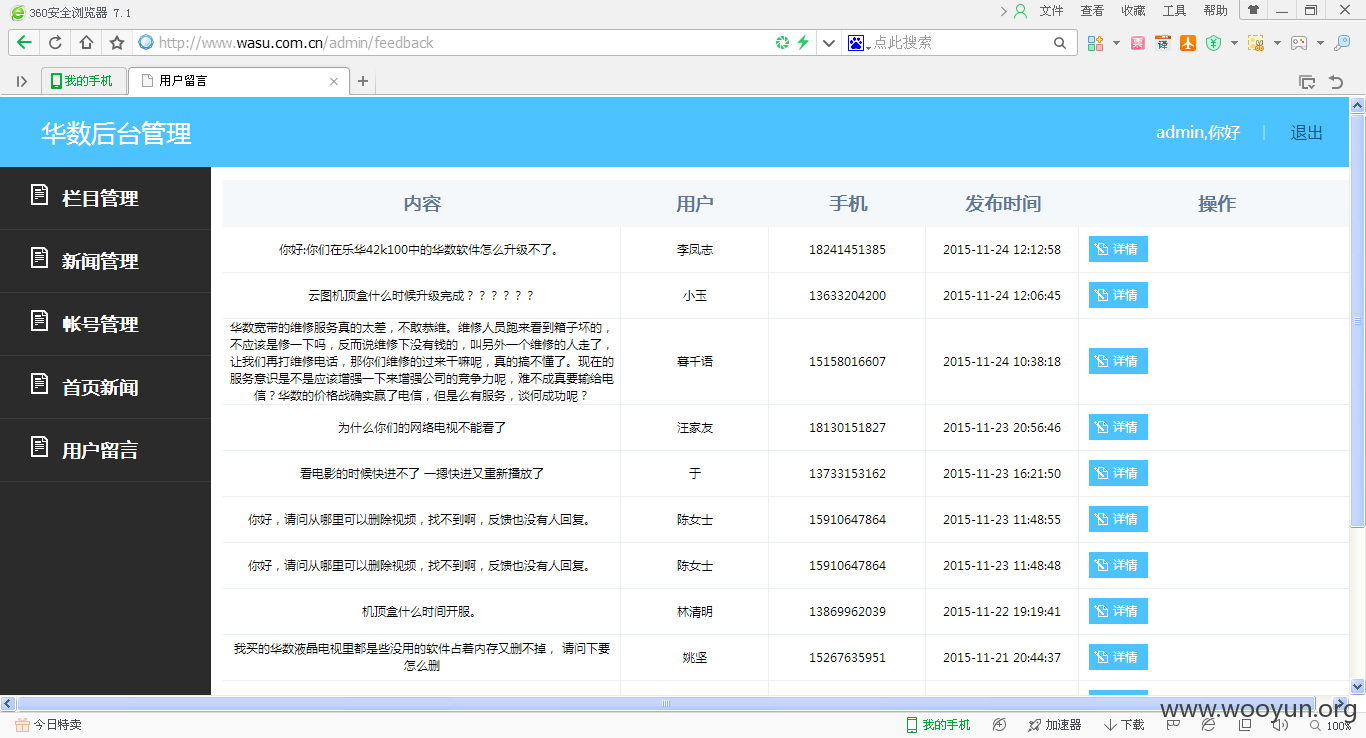Expand the chevron left of login avatar
Image resolution: width=1366 pixels, height=738 pixels.
pos(1003,11)
